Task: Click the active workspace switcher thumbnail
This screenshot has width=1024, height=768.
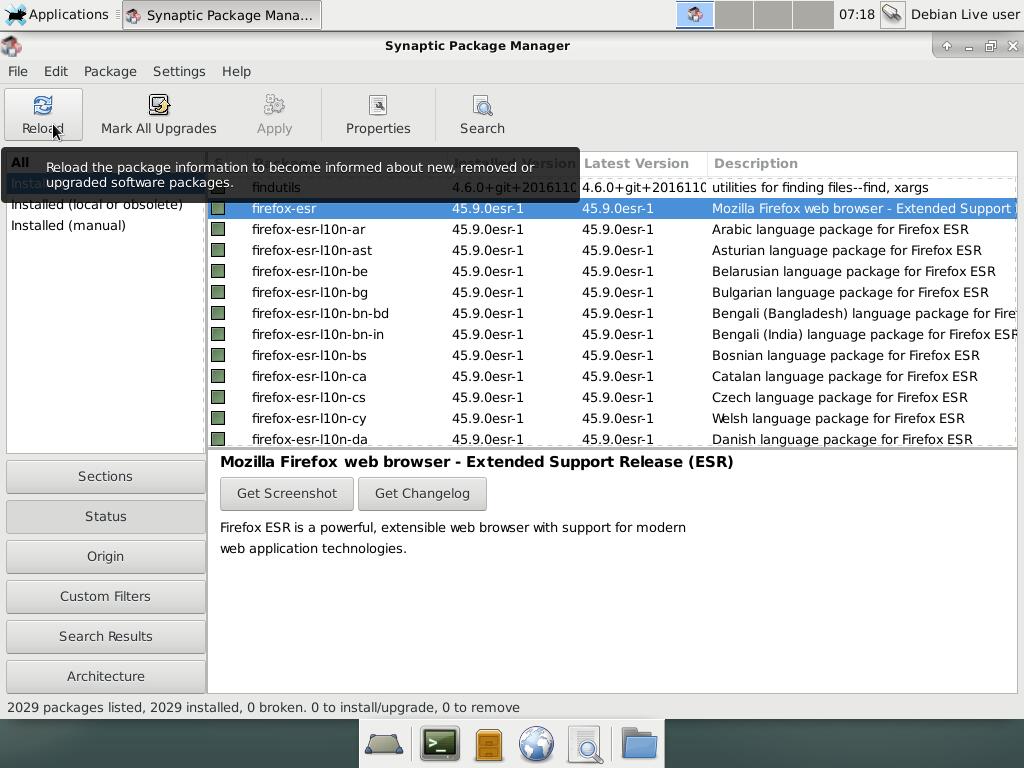Action: click(x=695, y=14)
